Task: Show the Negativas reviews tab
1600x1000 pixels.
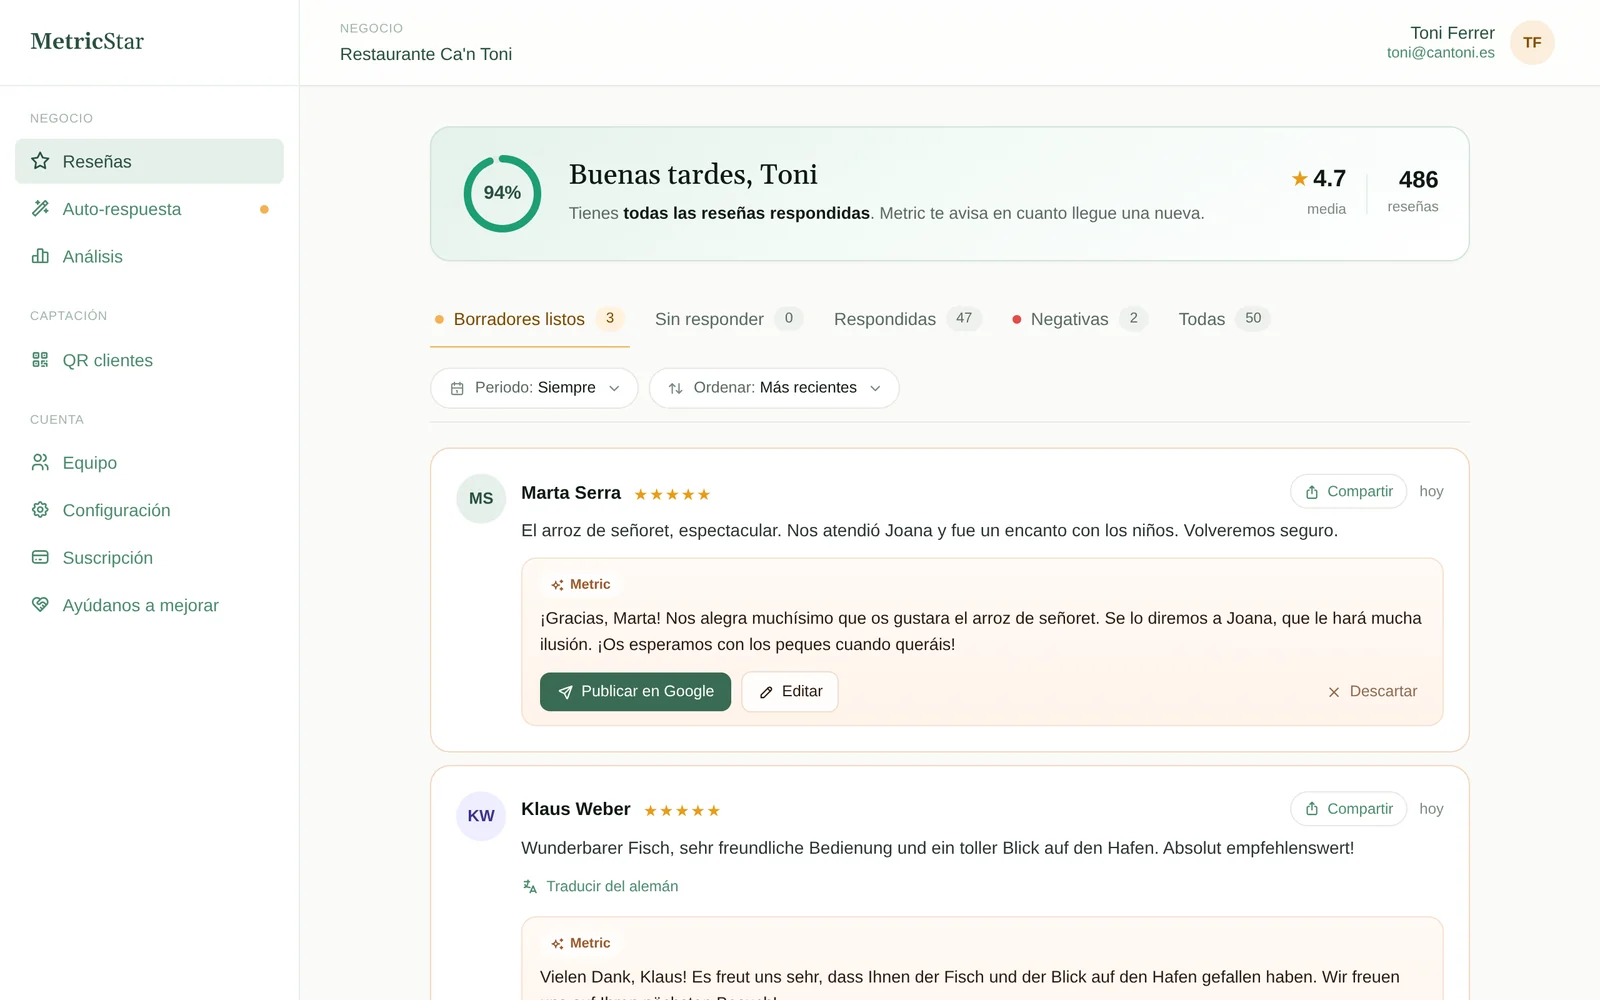Action: click(x=1080, y=319)
